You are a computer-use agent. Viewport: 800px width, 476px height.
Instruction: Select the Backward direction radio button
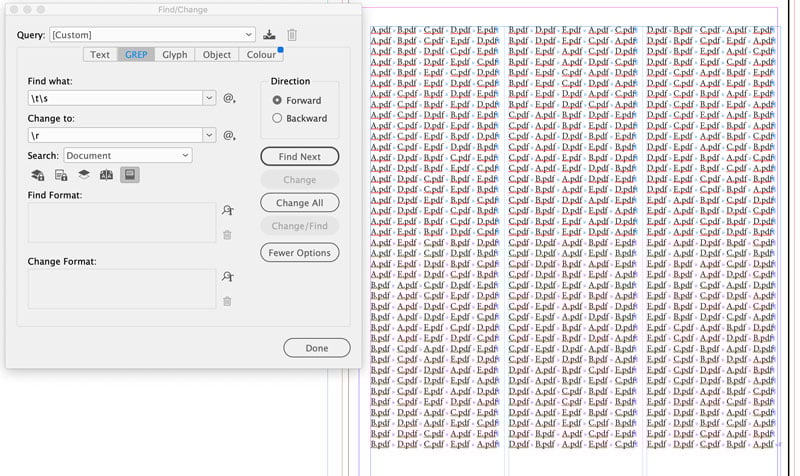pyautogui.click(x=278, y=118)
